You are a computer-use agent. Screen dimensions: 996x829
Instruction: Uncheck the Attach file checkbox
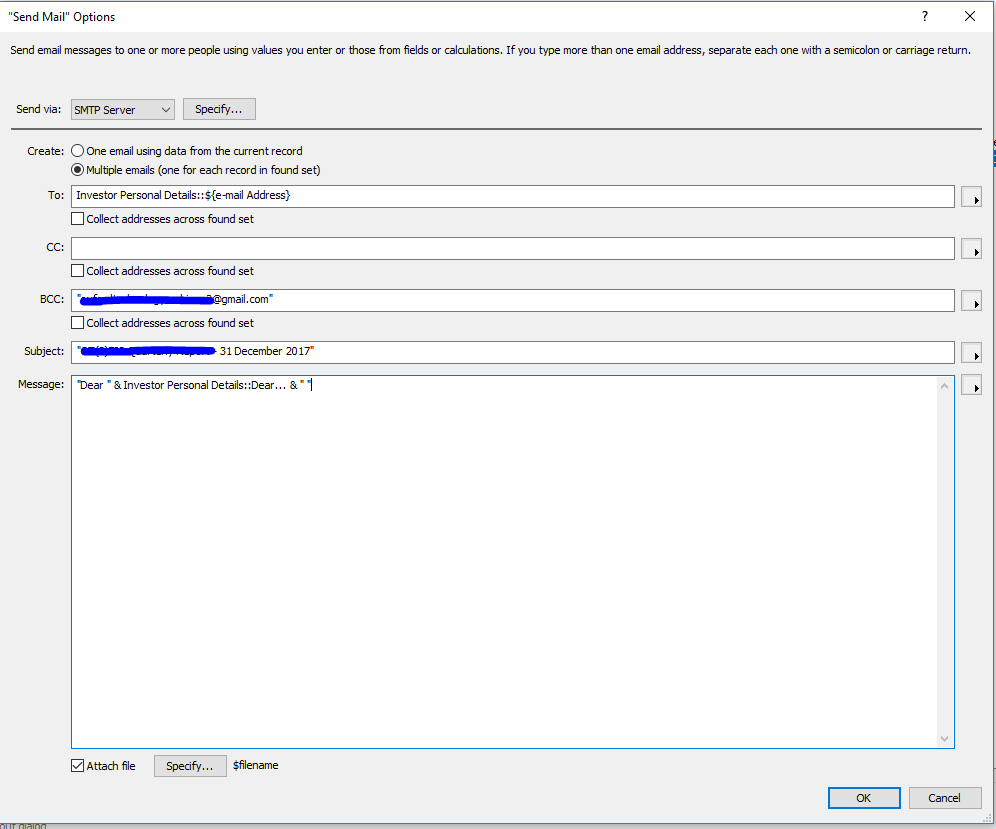click(77, 766)
